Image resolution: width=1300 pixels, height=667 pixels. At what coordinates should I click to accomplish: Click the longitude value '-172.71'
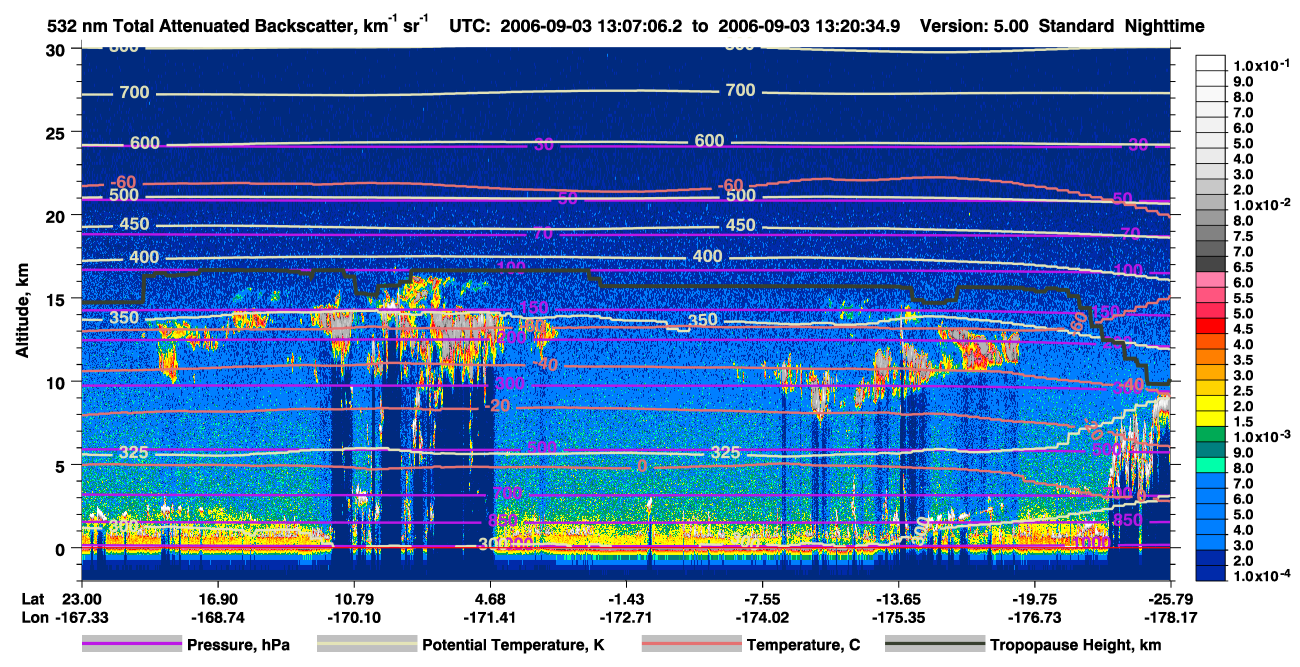(626, 618)
